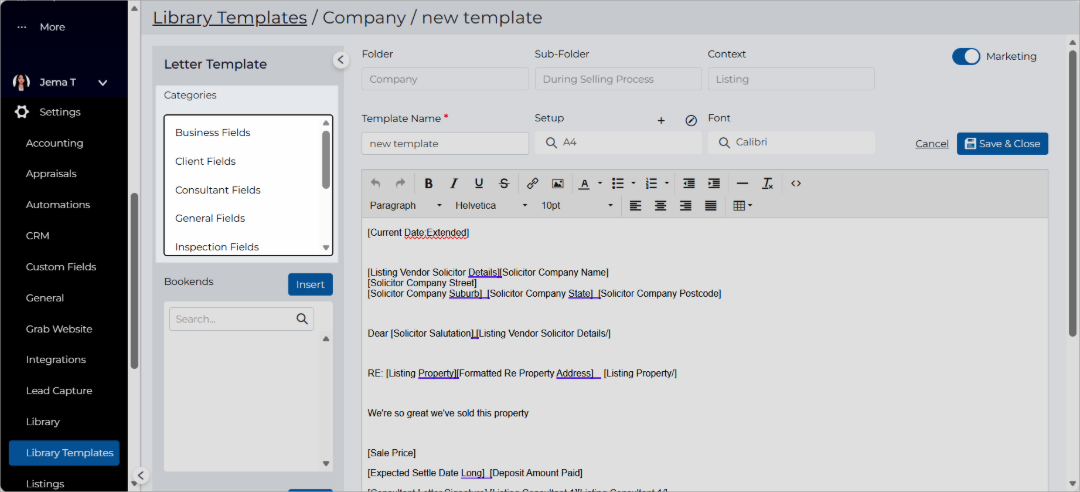The image size is (1080, 492).
Task: Open the Helvetica font family dropdown
Action: (x=491, y=205)
